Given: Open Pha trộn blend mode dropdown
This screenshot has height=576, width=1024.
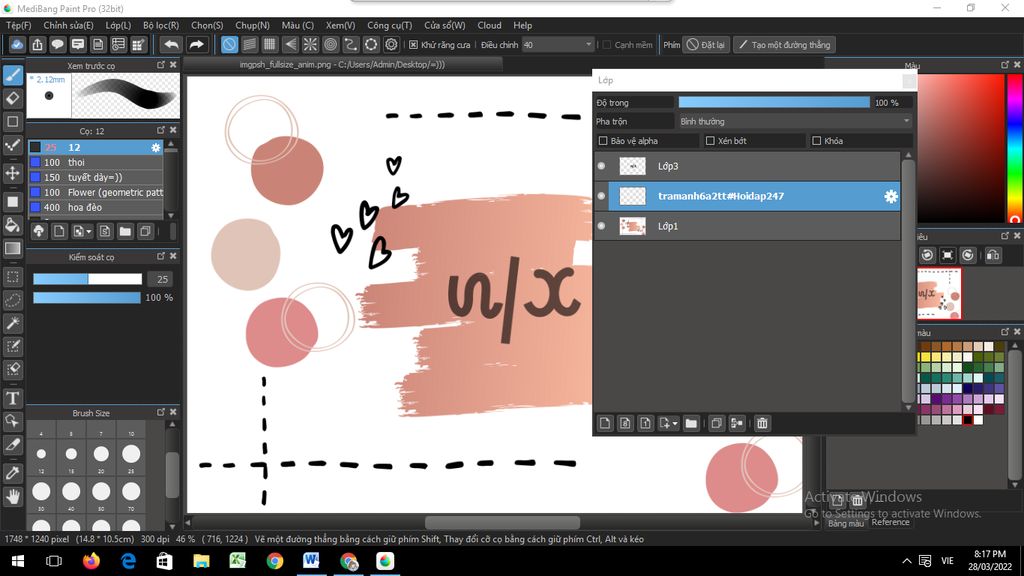Looking at the screenshot, I should click(x=794, y=121).
